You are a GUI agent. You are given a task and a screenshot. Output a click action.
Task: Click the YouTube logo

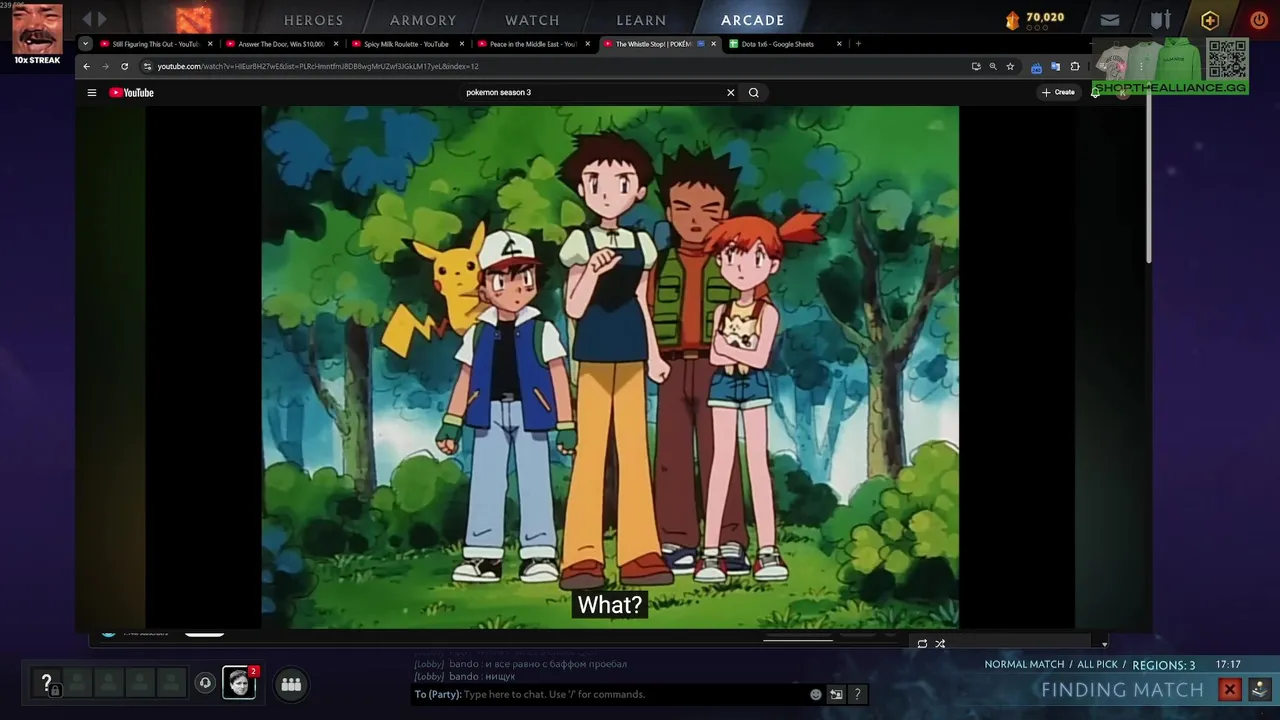point(132,92)
